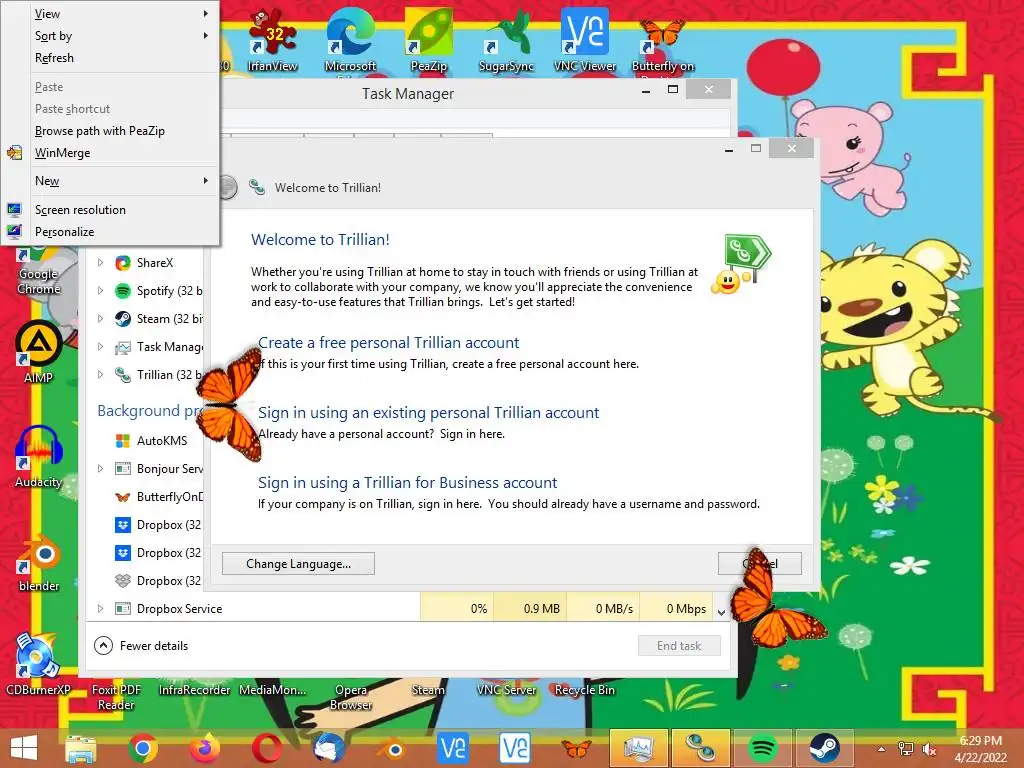Viewport: 1024px width, 768px height.
Task: Open Opera from the taskbar
Action: (x=267, y=748)
